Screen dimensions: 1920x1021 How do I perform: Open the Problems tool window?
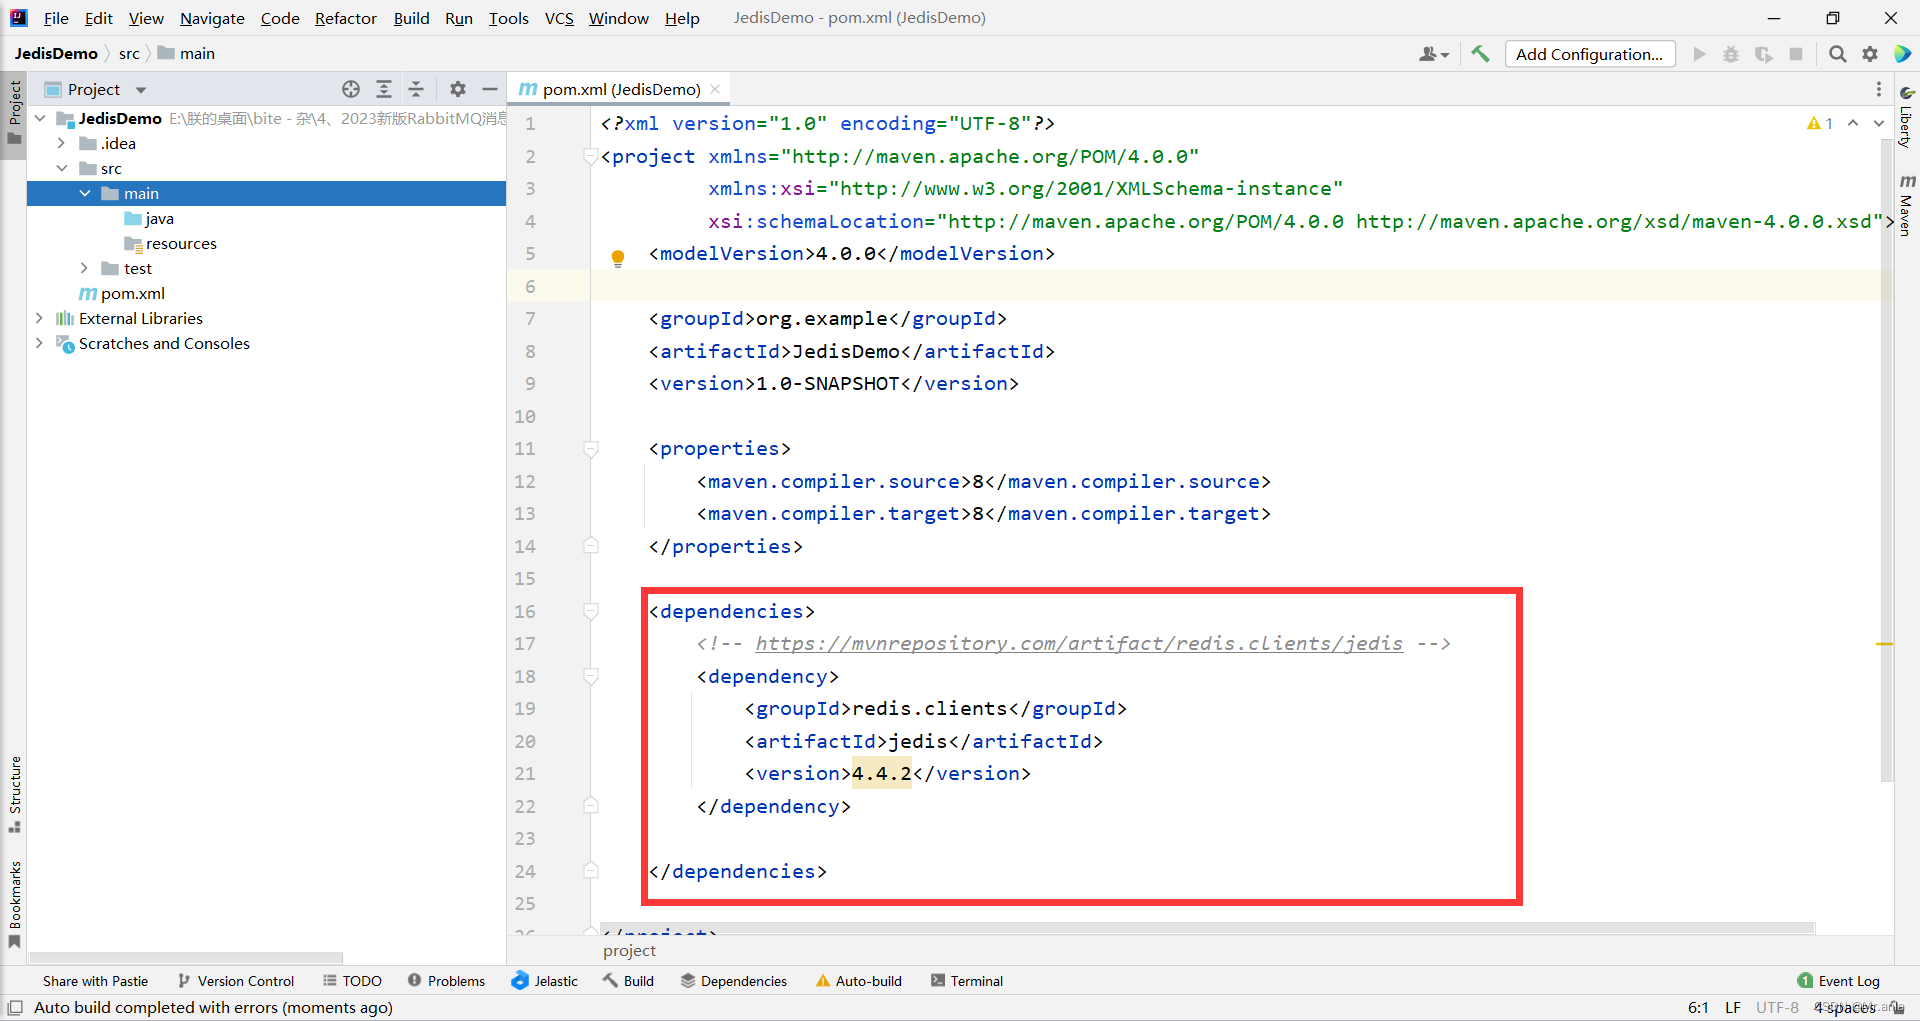click(x=446, y=981)
